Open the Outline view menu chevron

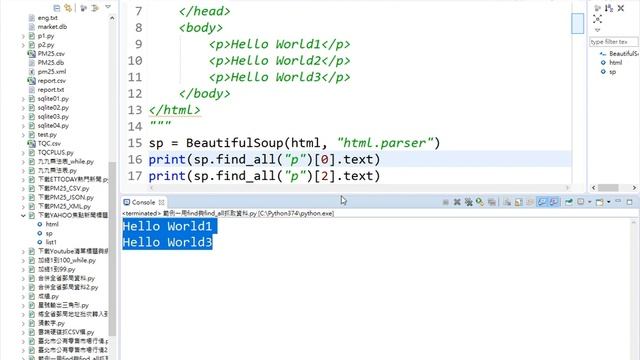(x=598, y=30)
